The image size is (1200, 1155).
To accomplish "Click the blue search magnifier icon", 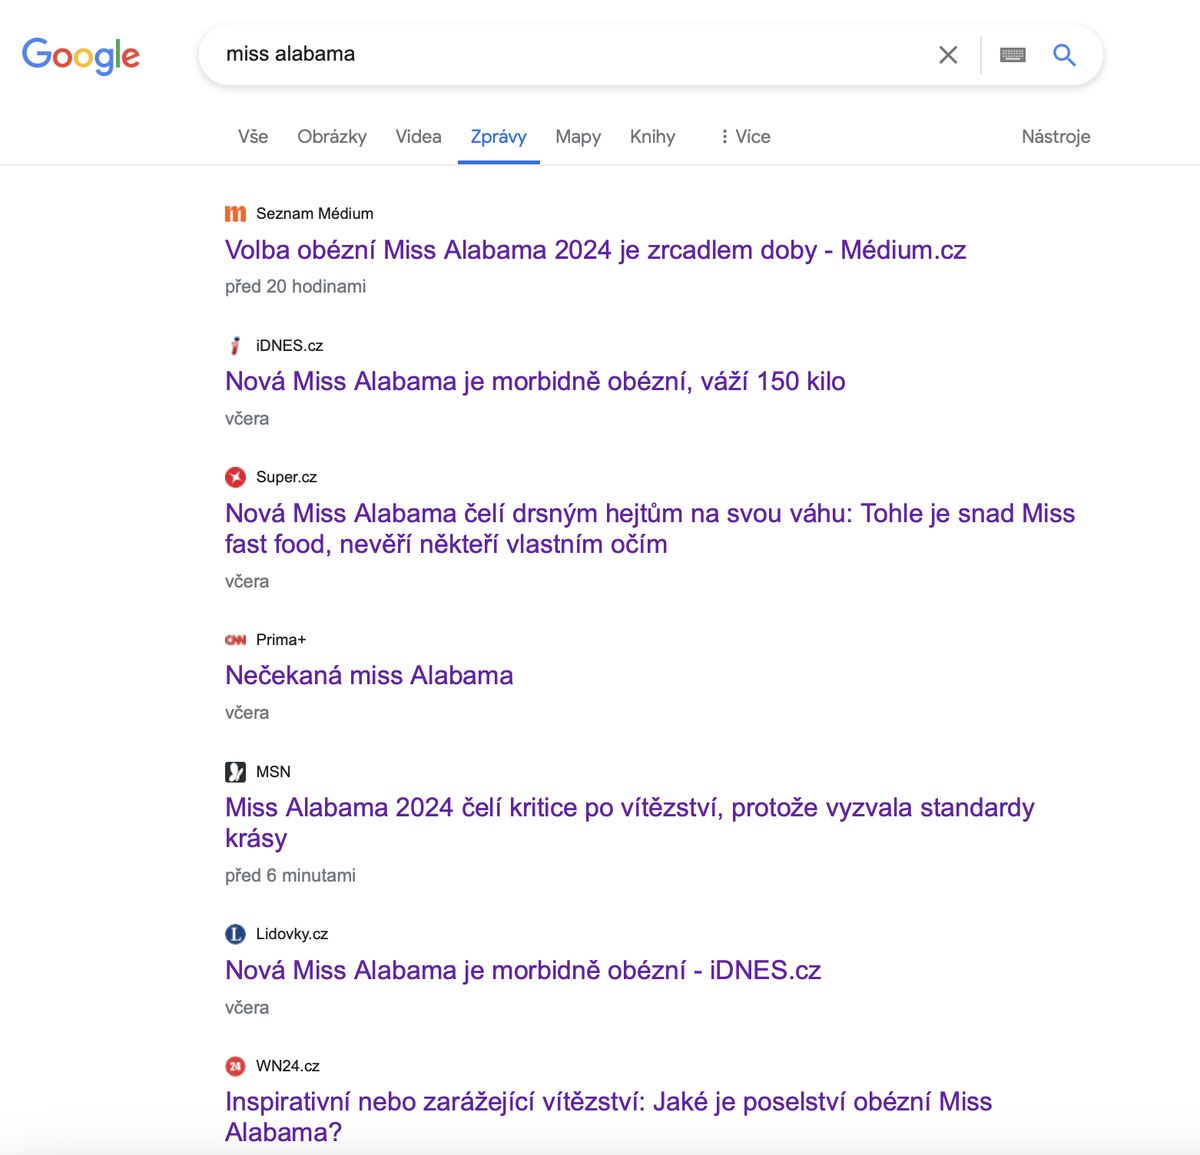I will tap(1065, 55).
